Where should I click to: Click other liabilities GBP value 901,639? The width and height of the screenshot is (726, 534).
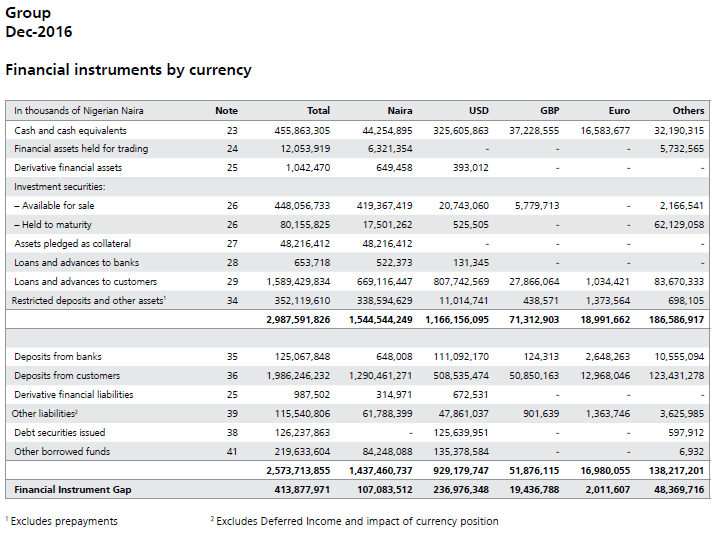pyautogui.click(x=541, y=414)
